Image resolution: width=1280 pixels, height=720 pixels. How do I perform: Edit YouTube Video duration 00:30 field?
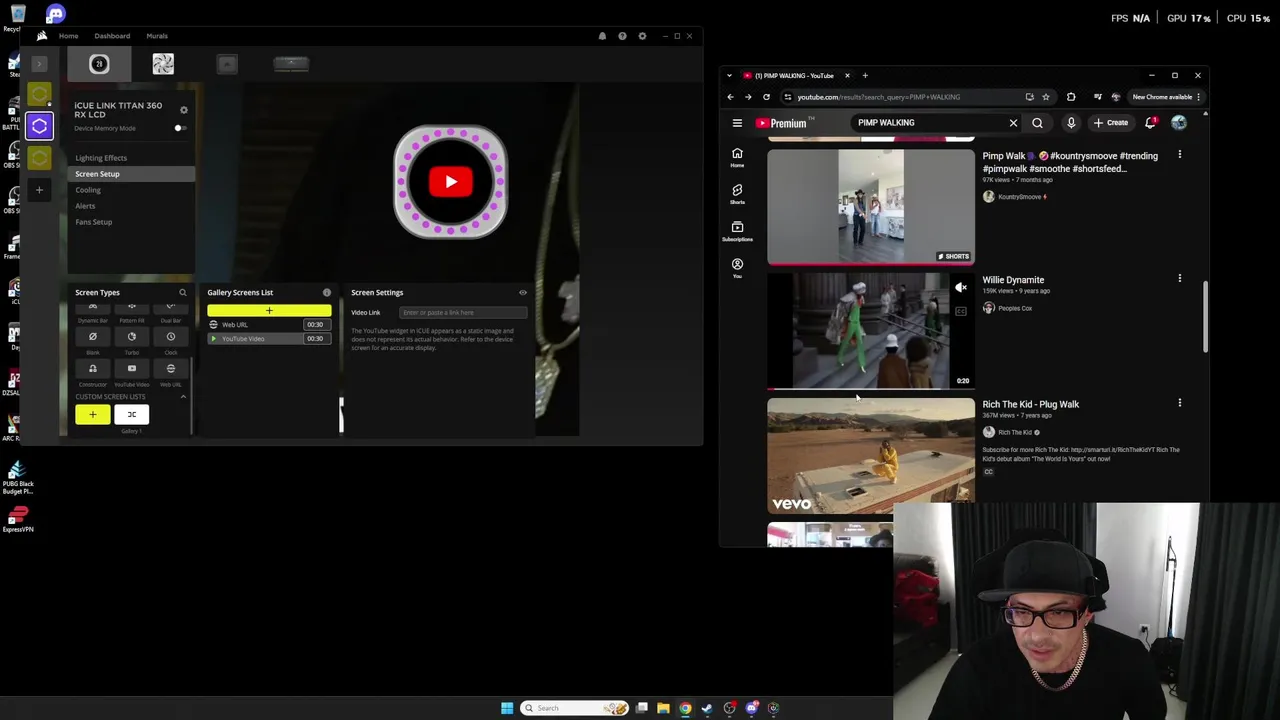click(x=315, y=339)
